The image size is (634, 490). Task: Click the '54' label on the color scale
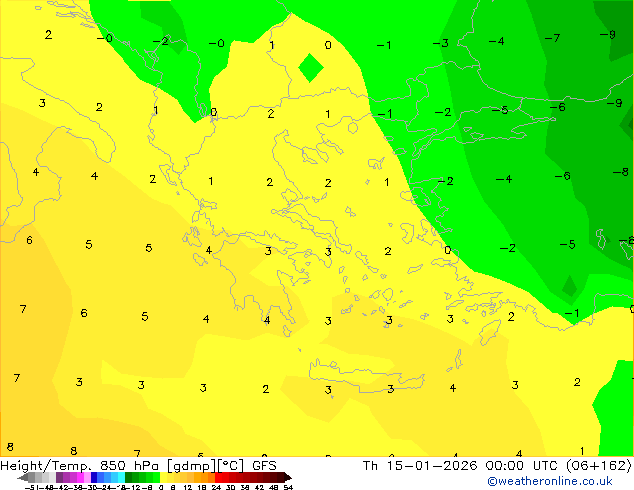288,487
